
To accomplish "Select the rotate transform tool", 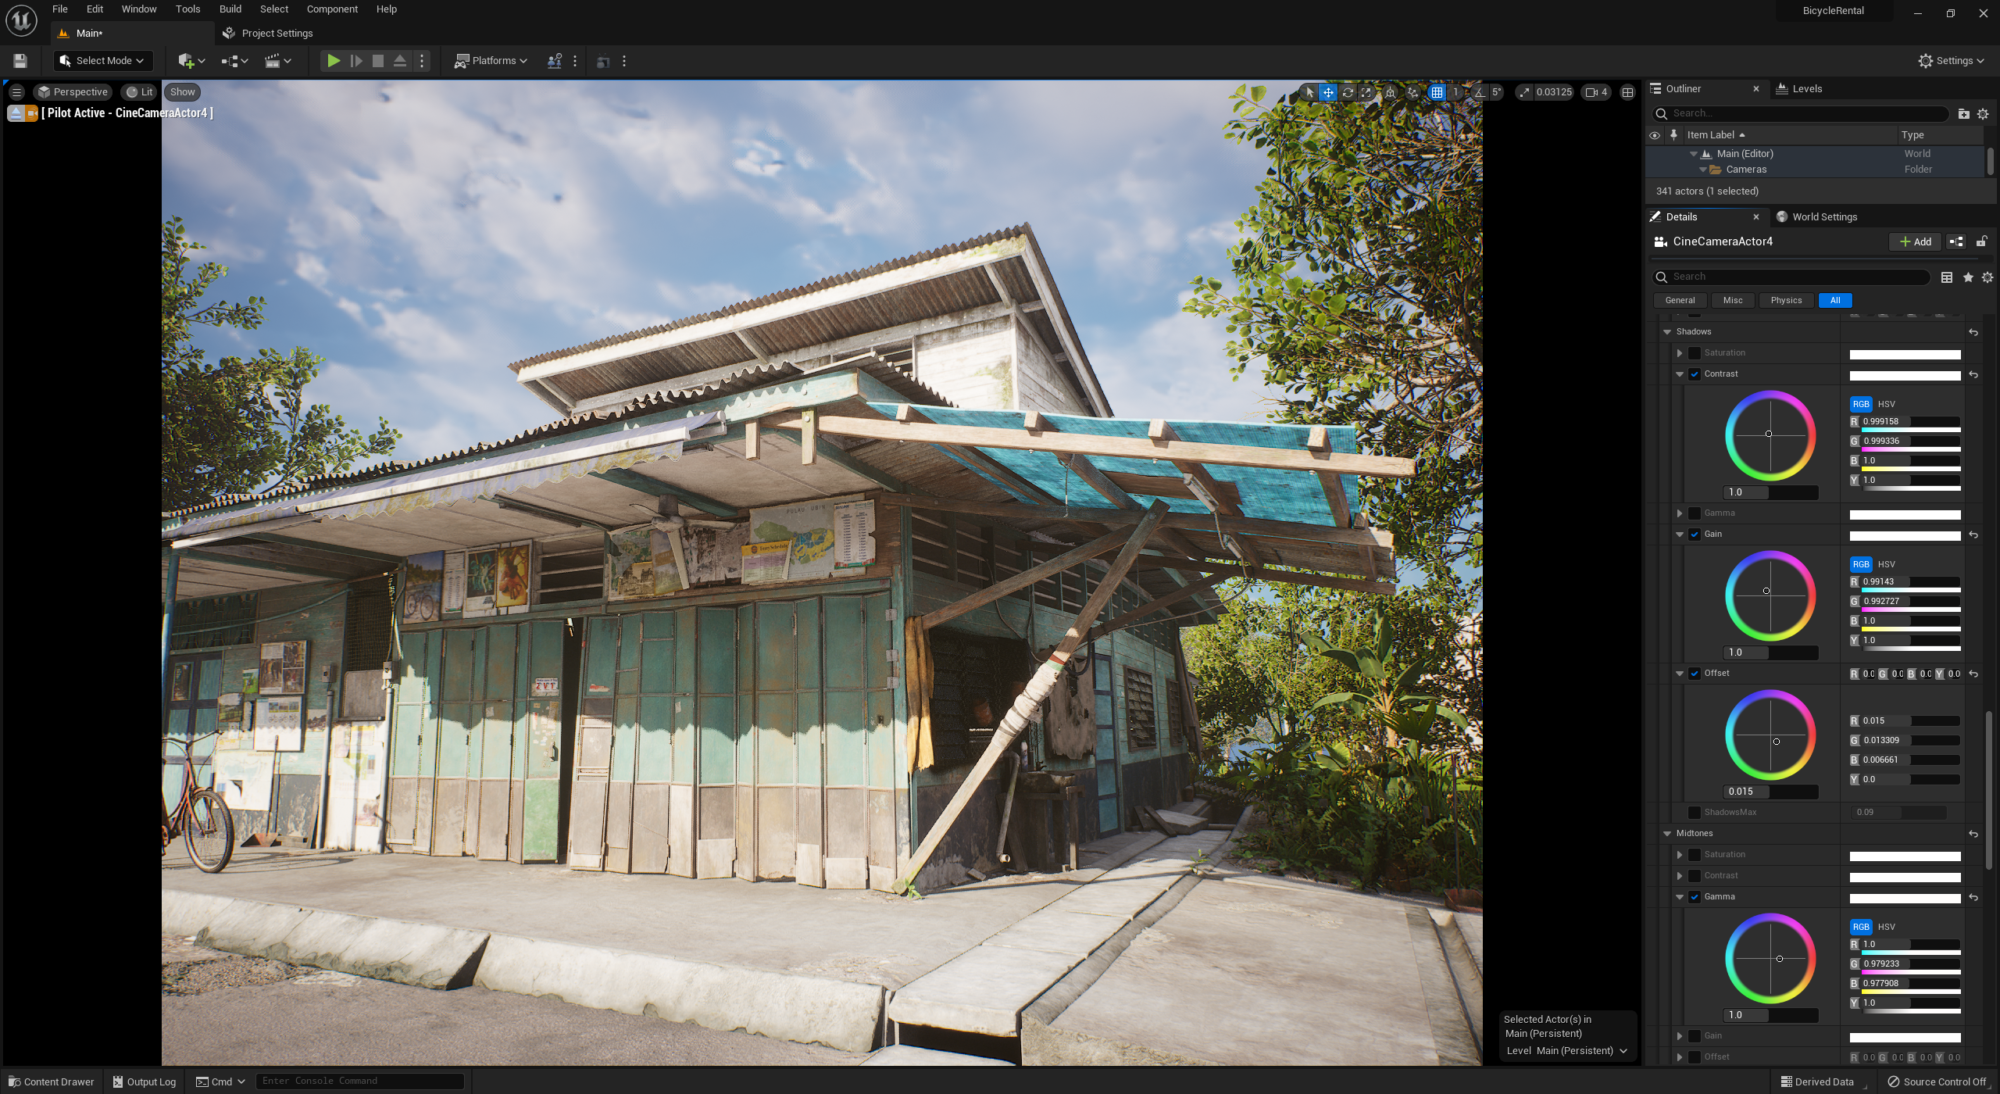I will tap(1347, 92).
